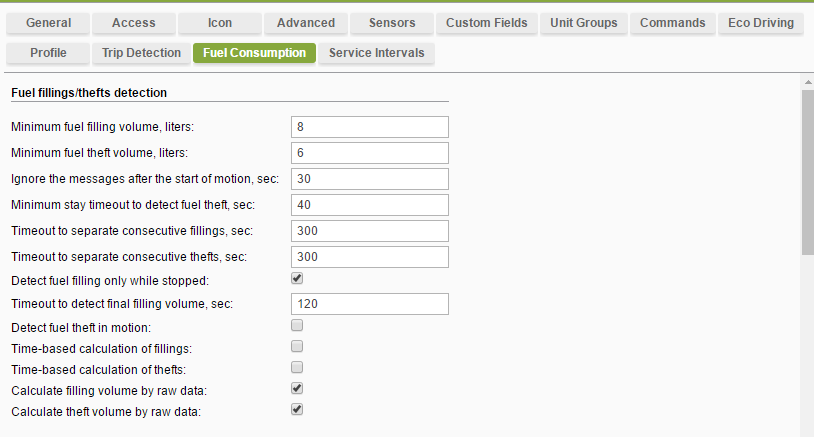Toggle 'Detect fuel filling only while stopped' checkbox
Screen dimensions: 814x437
297,279
